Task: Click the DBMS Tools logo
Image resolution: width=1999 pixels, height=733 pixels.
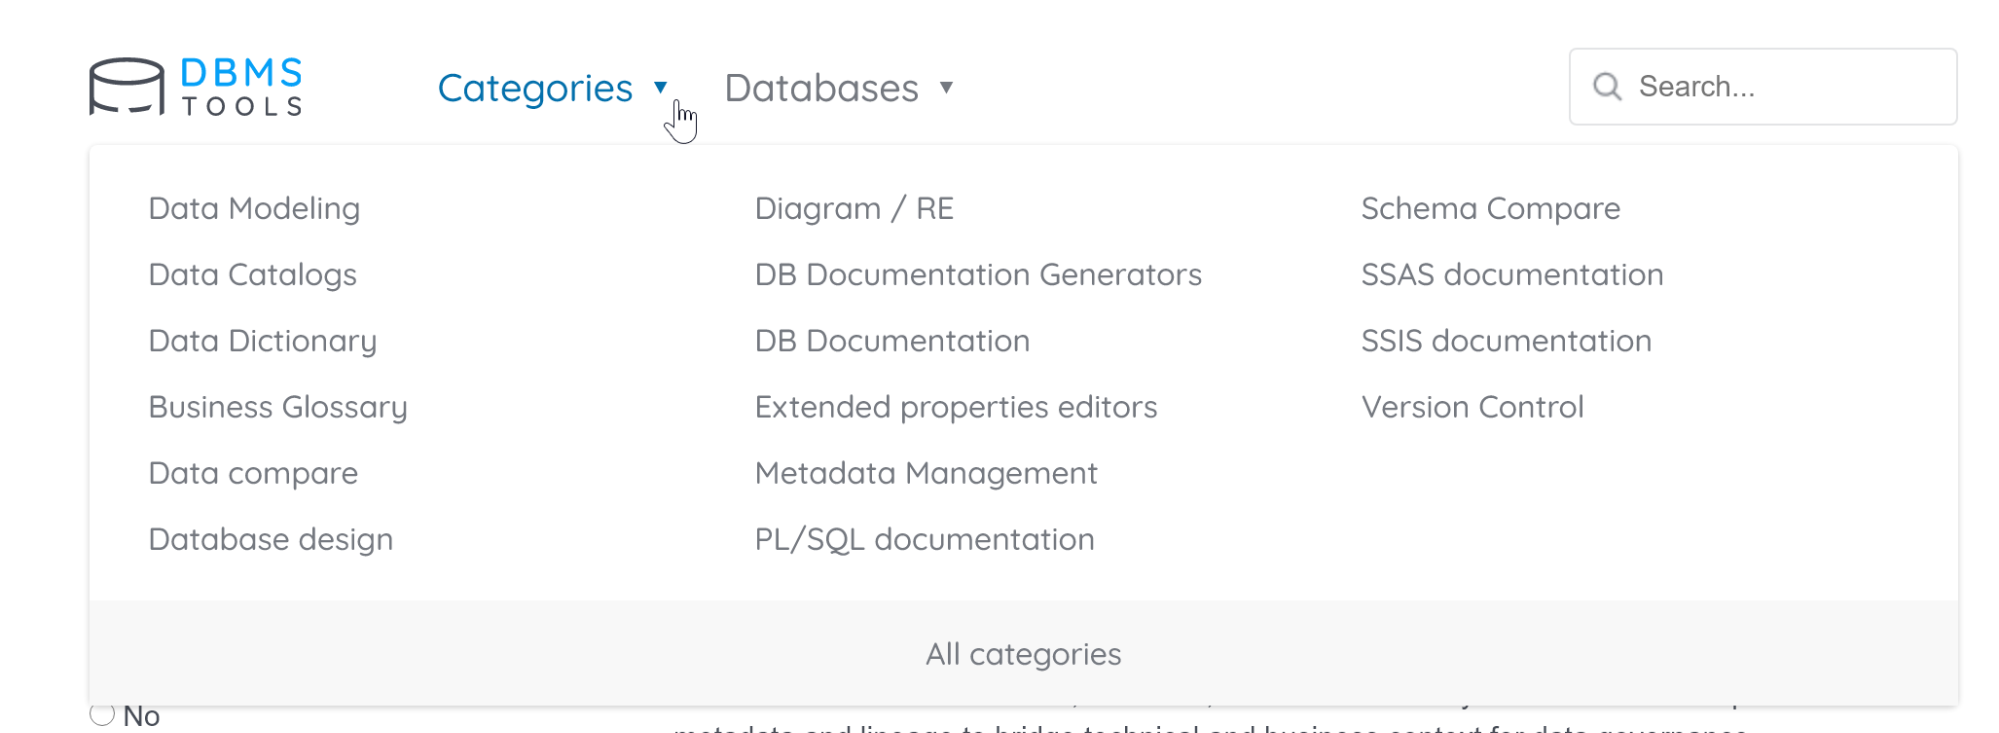Action: point(196,87)
